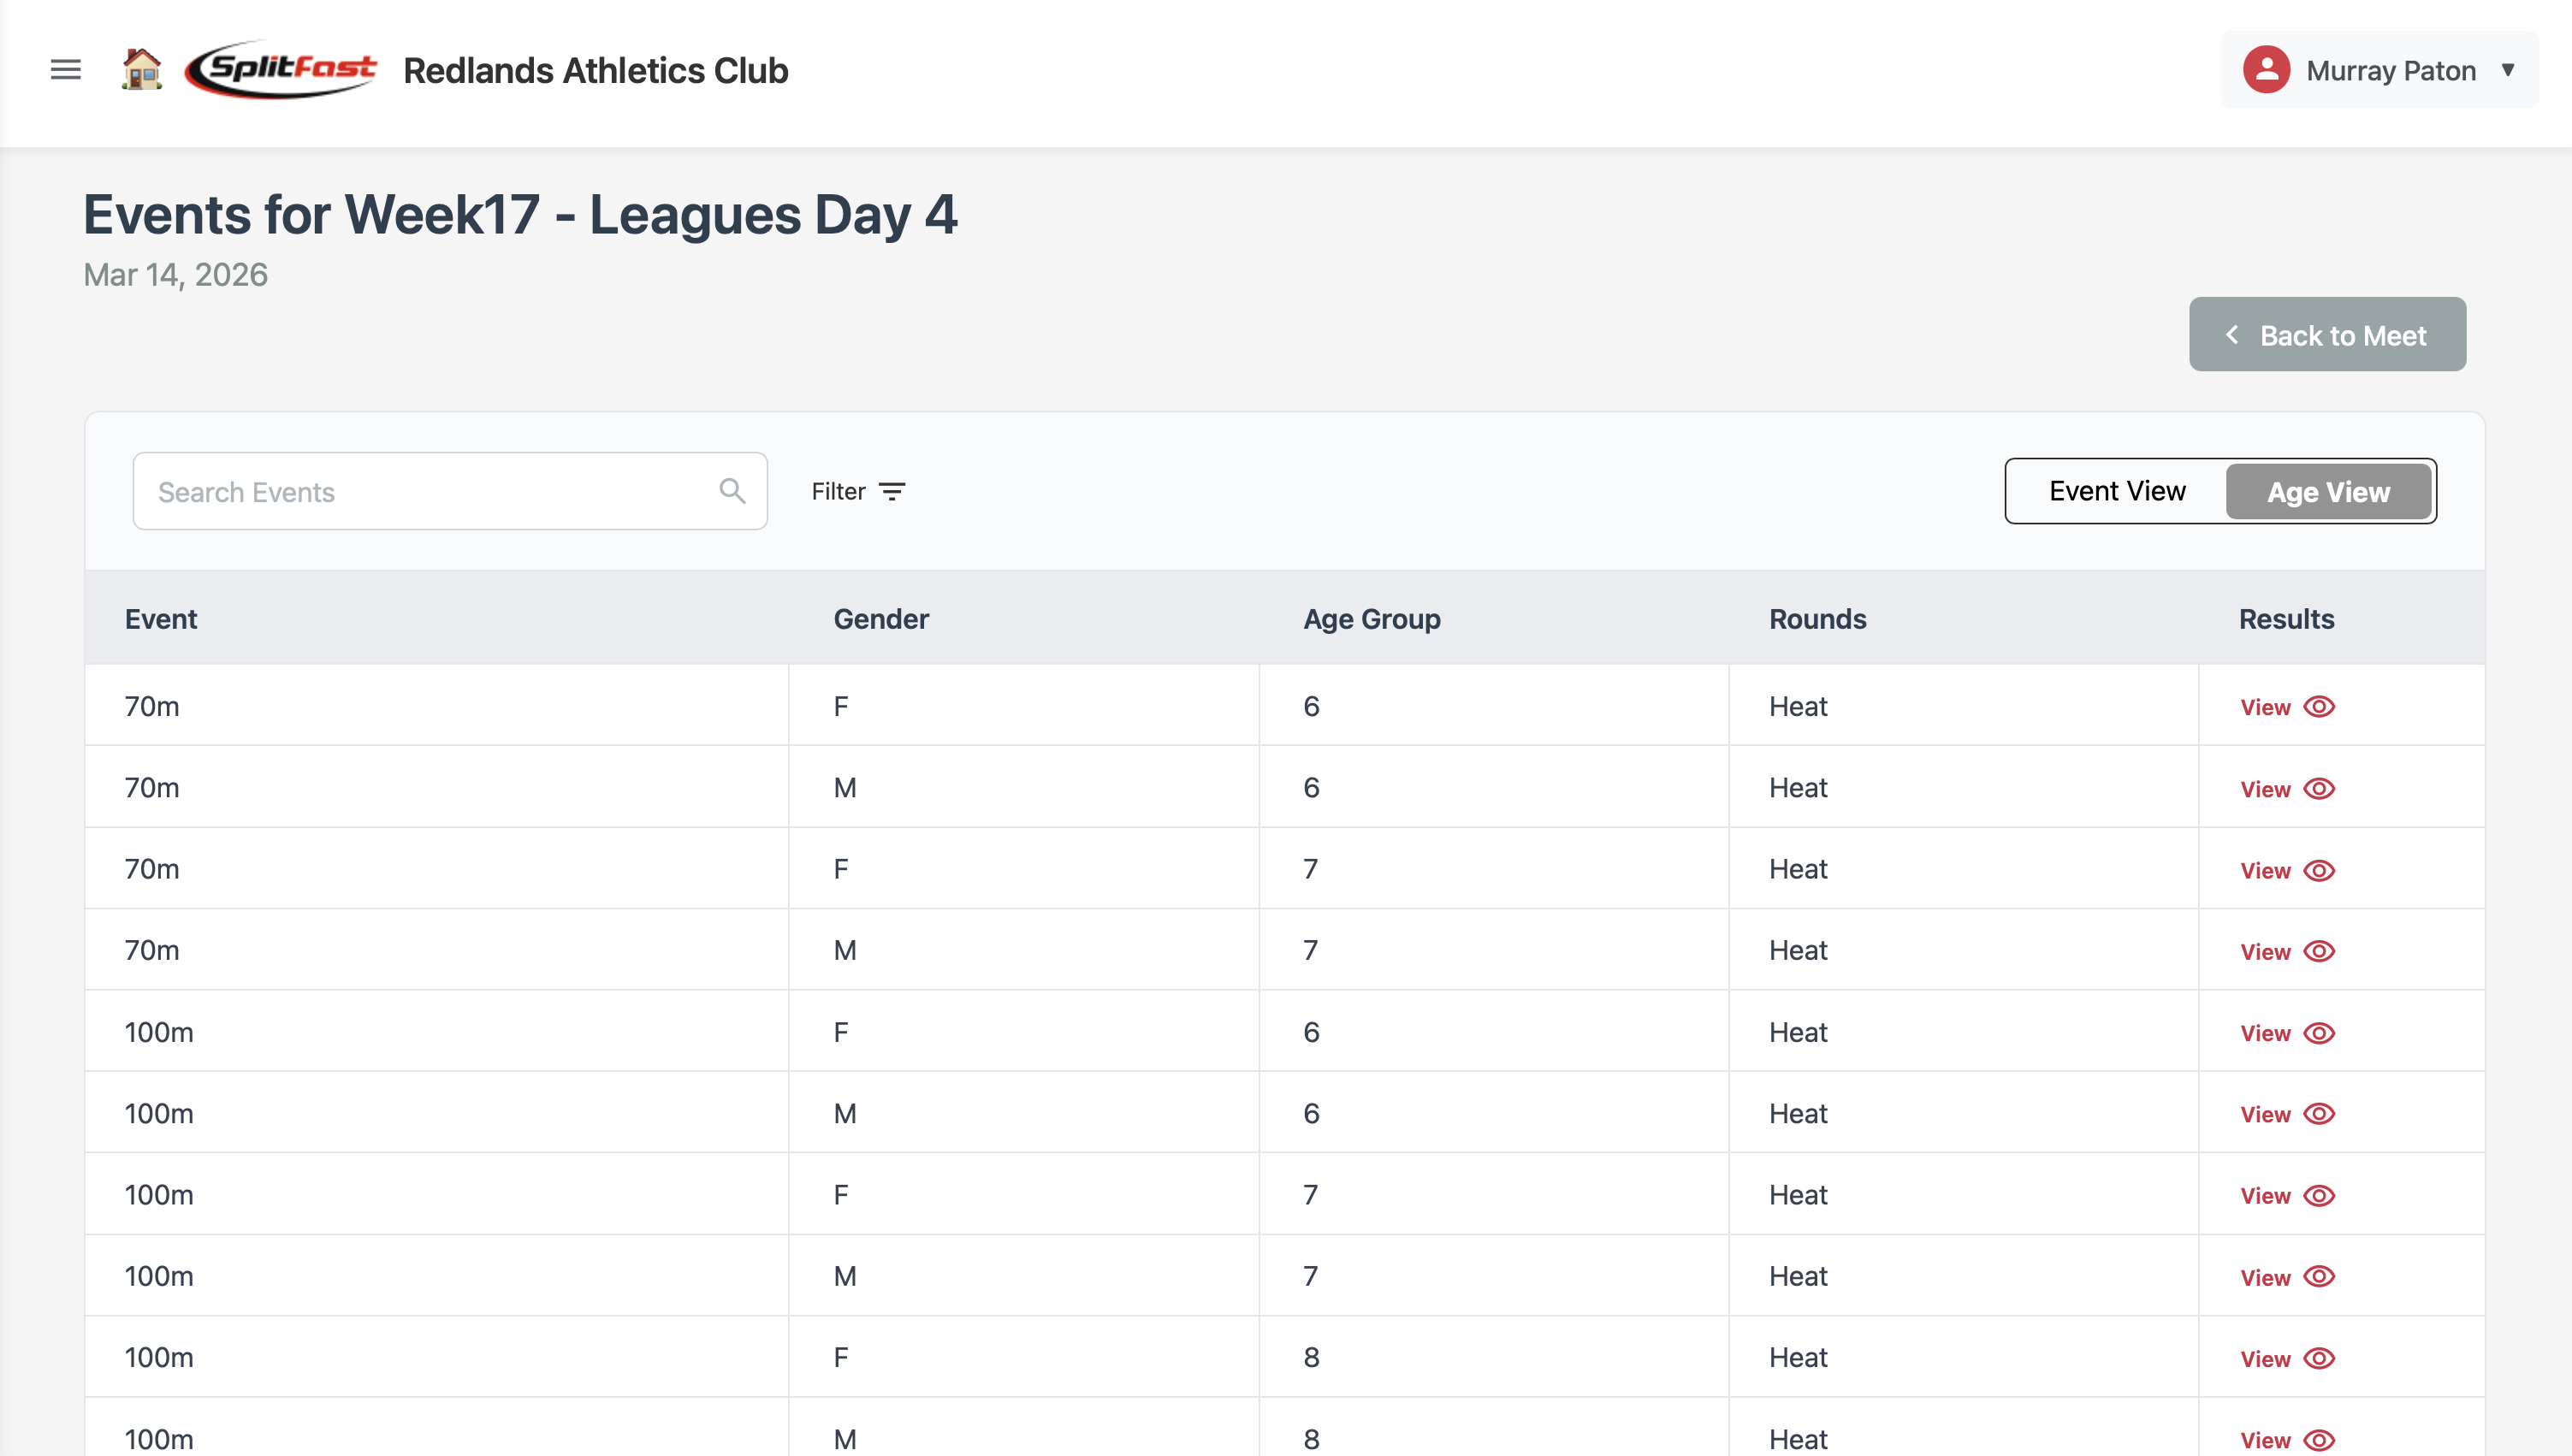Switch to Event View
2572x1456 pixels.
pos(2117,491)
